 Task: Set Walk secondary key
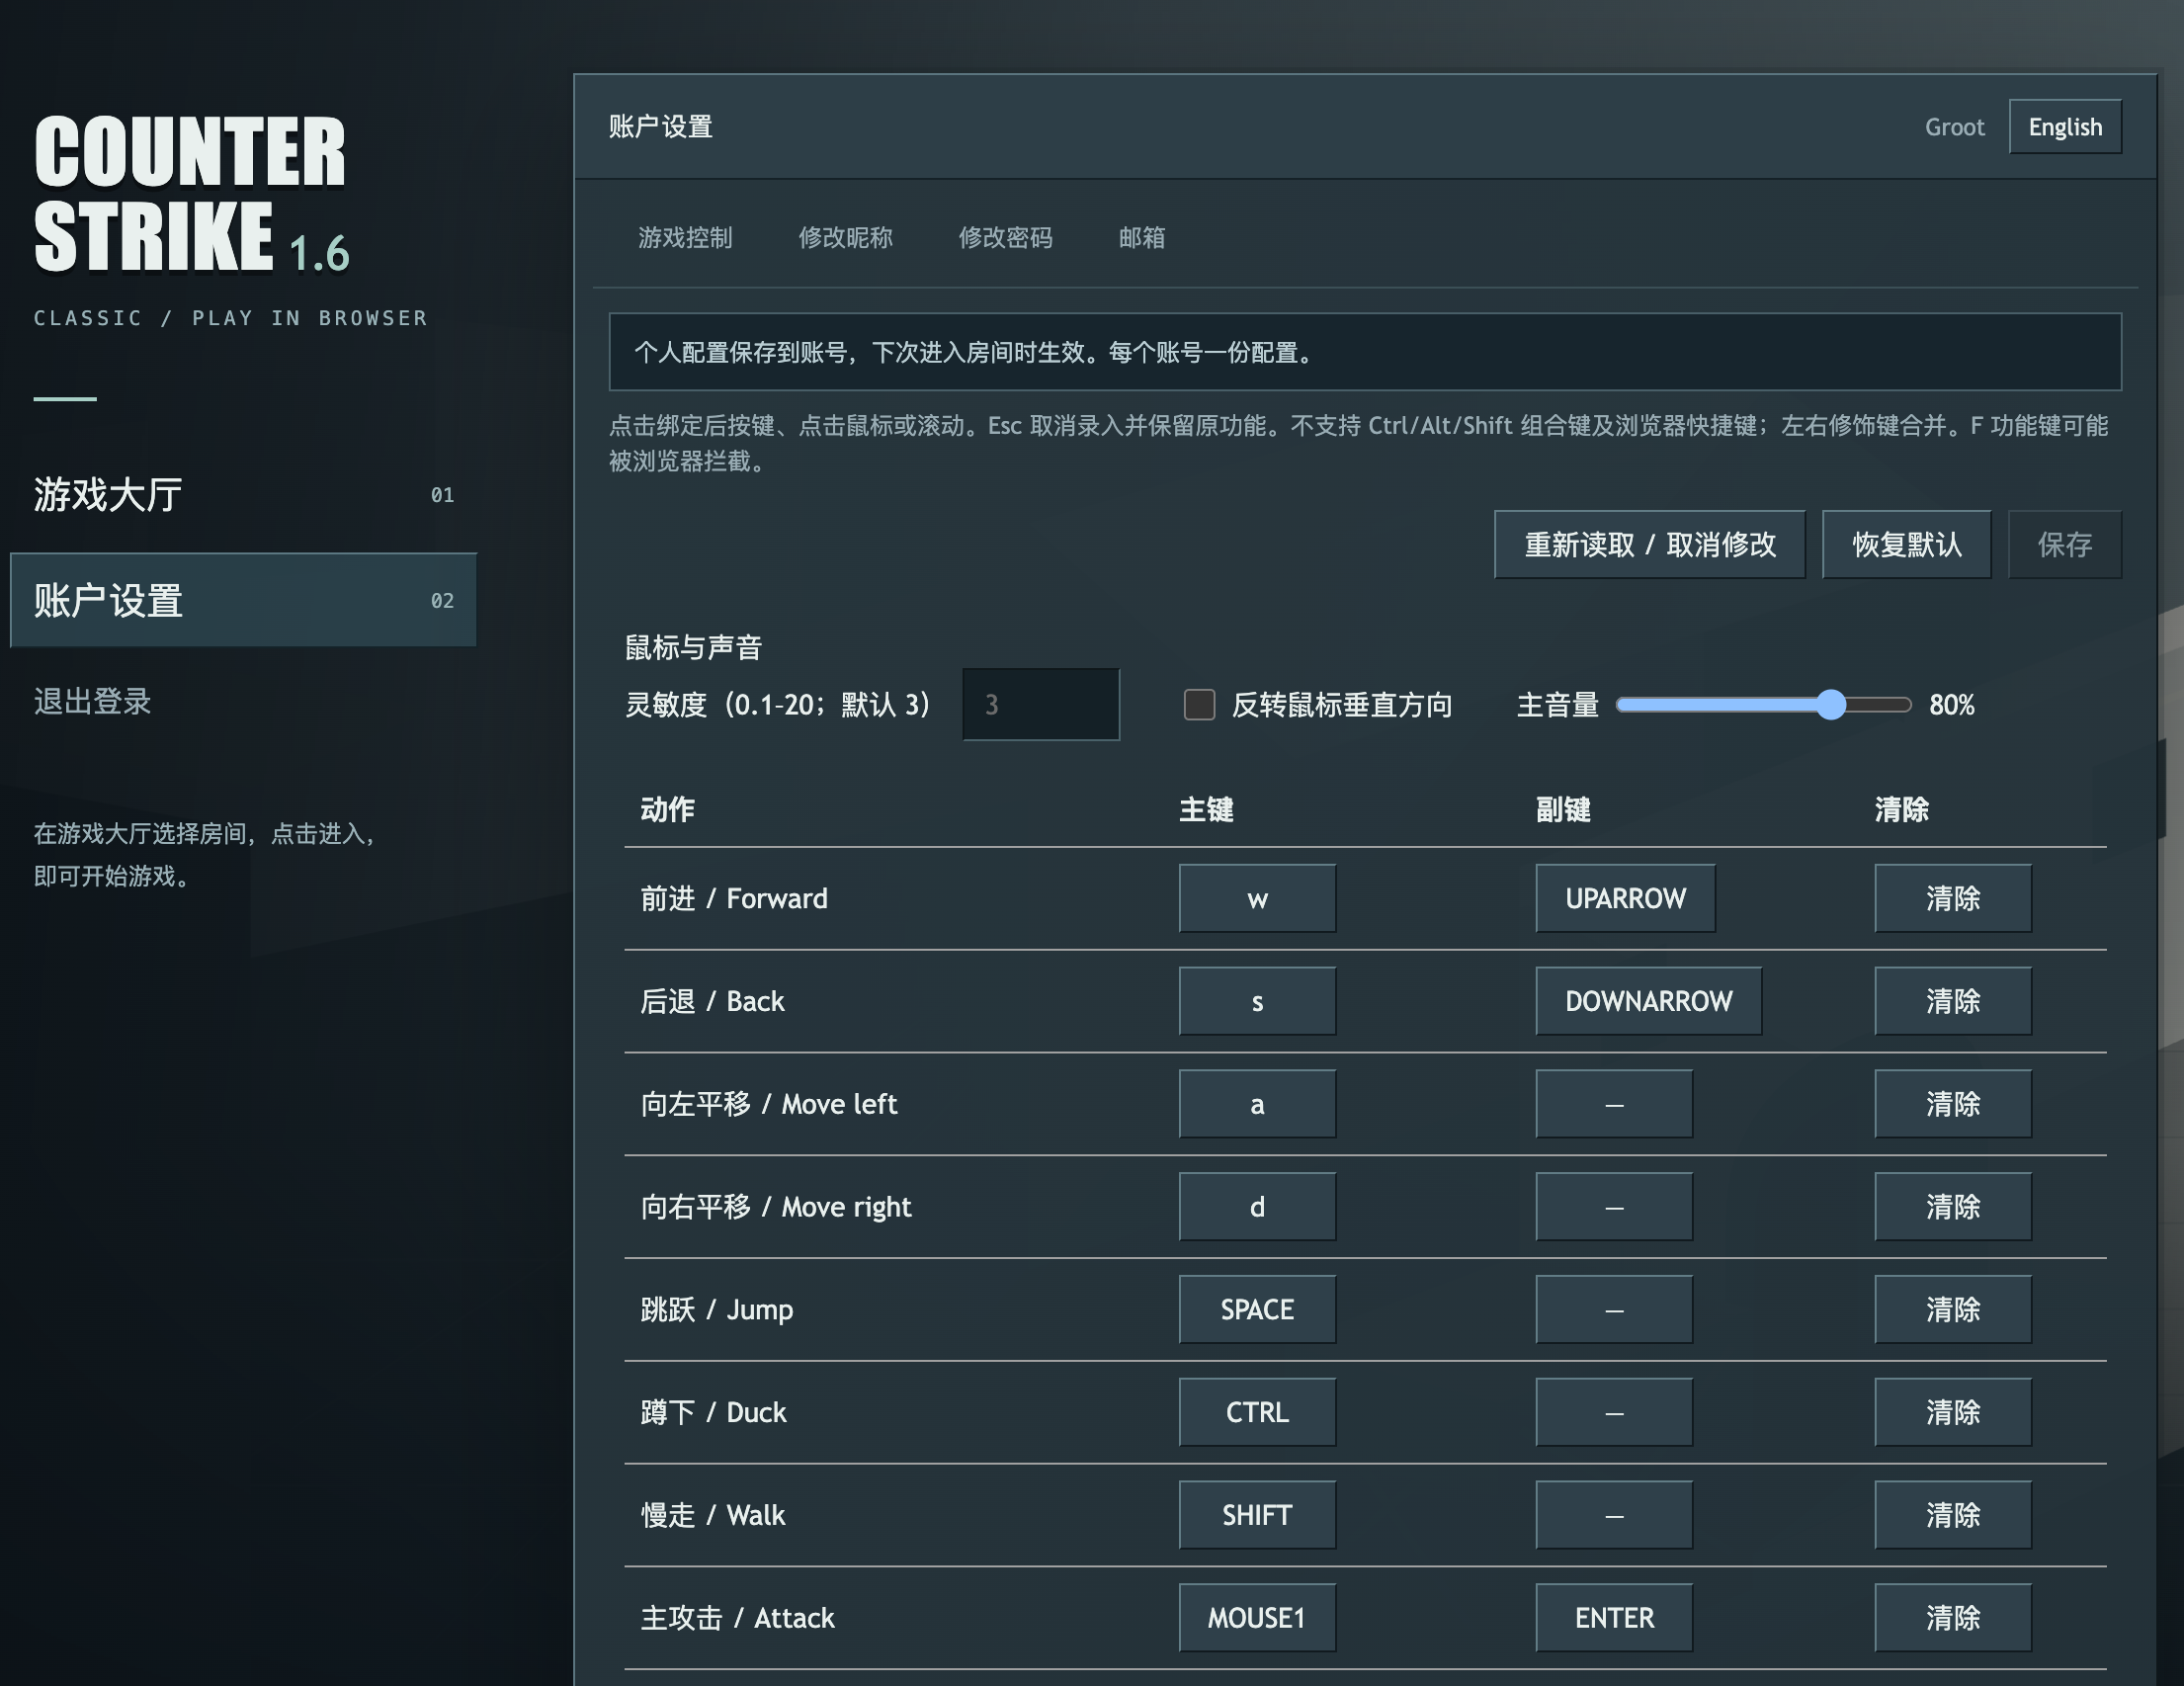1614,1515
